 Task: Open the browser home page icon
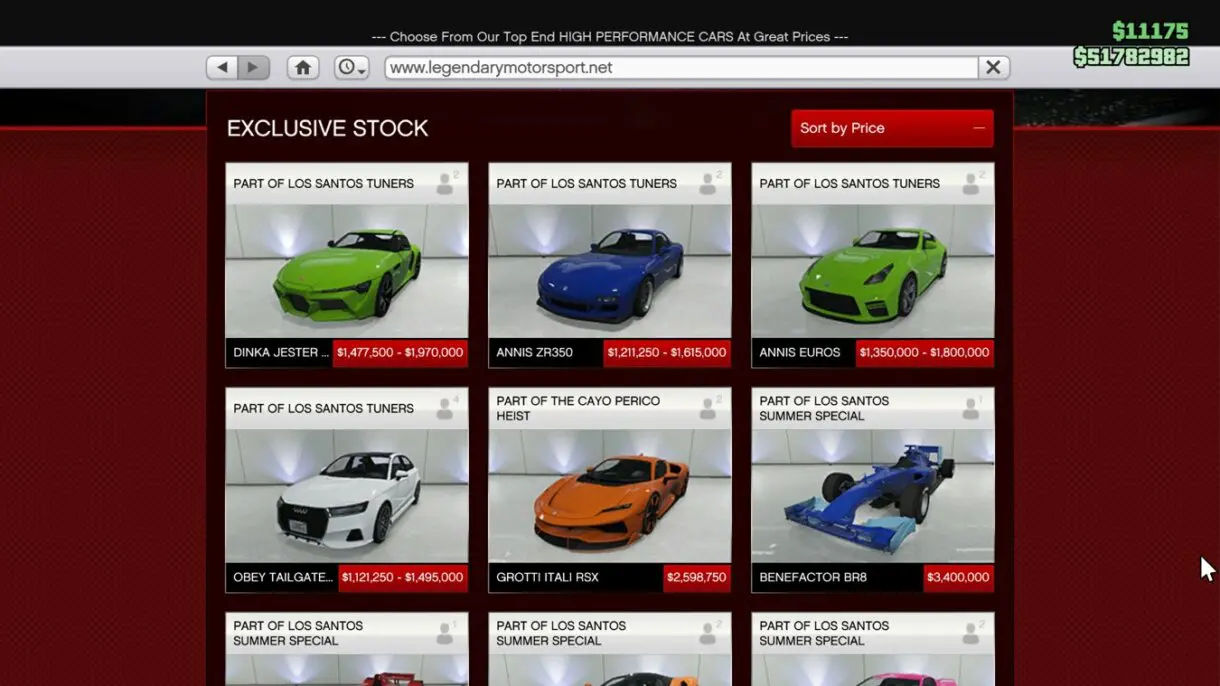303,67
